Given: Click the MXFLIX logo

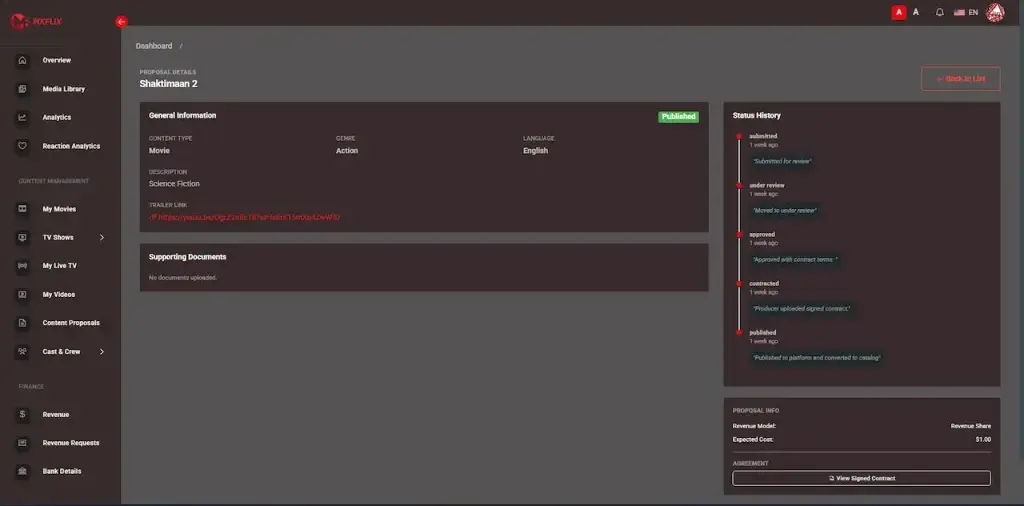Looking at the screenshot, I should pos(35,22).
